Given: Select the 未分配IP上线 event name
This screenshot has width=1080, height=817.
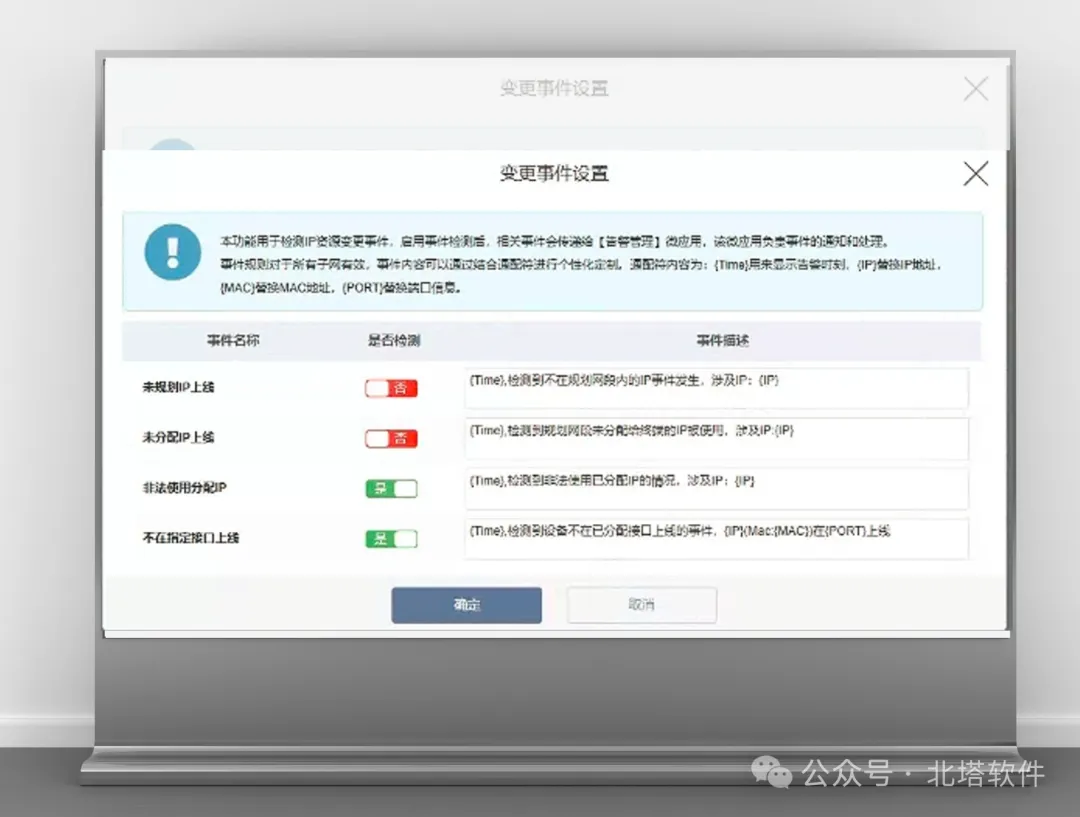Looking at the screenshot, I should pos(178,437).
